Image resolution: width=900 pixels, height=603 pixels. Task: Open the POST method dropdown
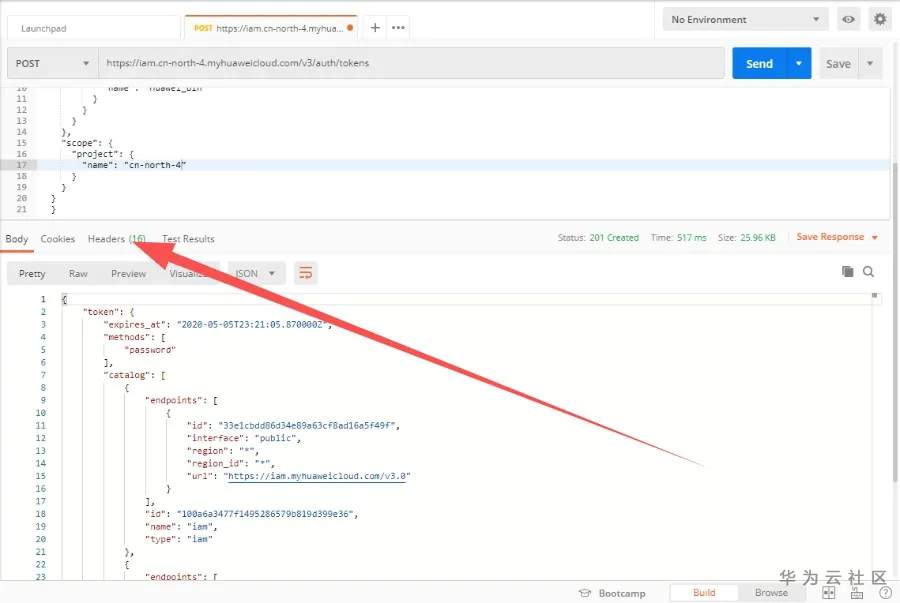coord(52,63)
